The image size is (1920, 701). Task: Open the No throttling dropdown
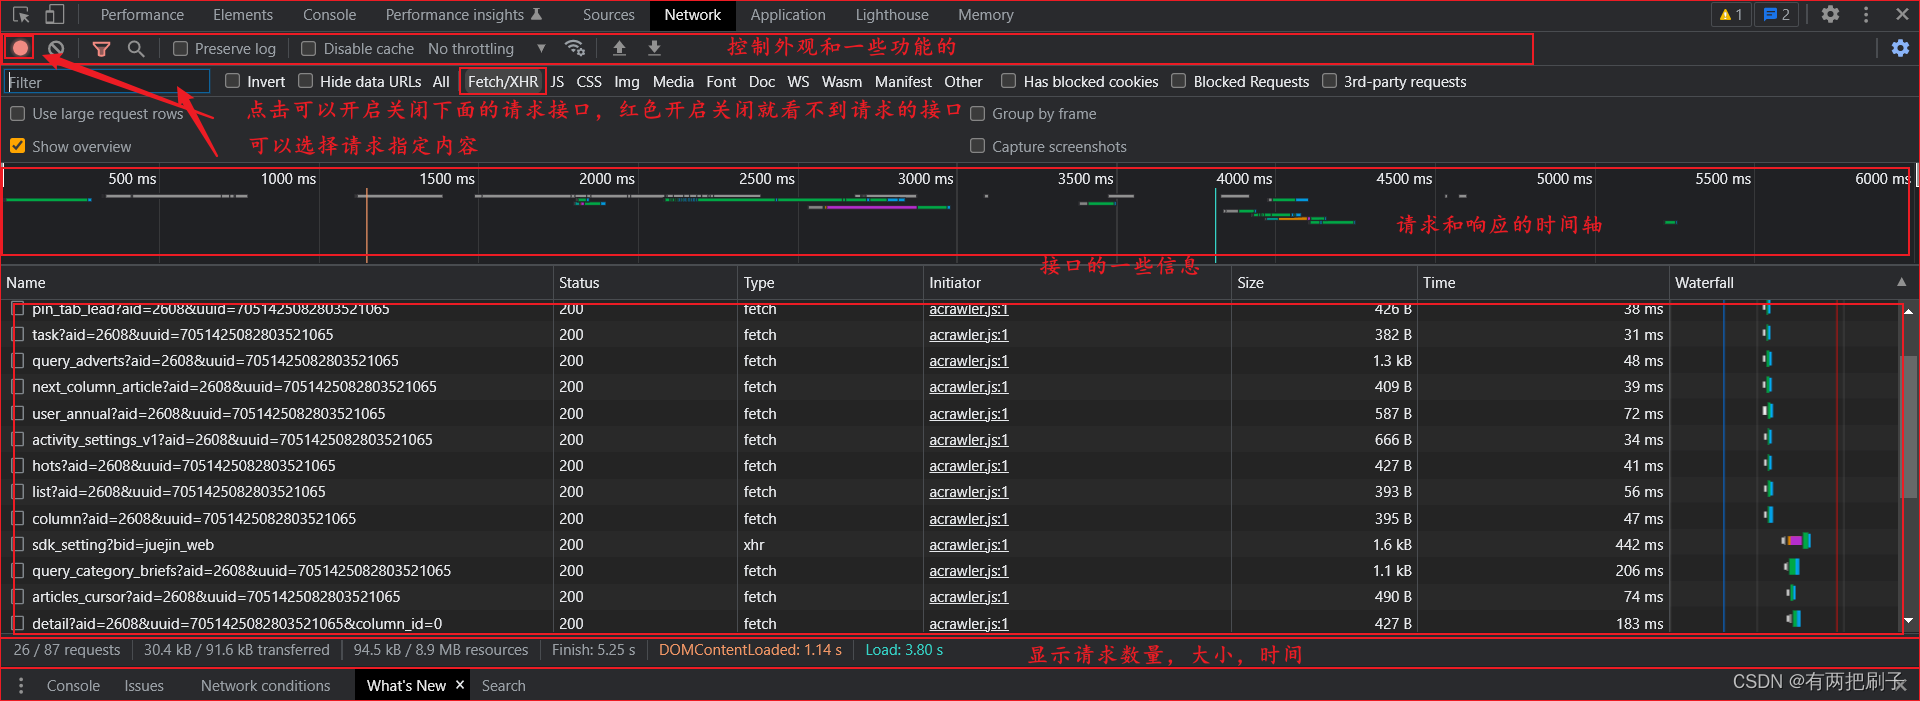click(486, 49)
